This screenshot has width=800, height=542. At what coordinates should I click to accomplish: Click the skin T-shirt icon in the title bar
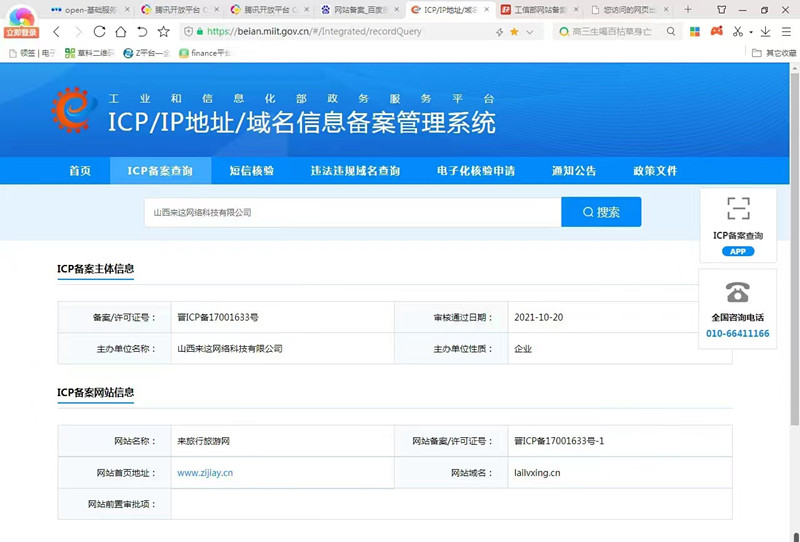point(721,9)
